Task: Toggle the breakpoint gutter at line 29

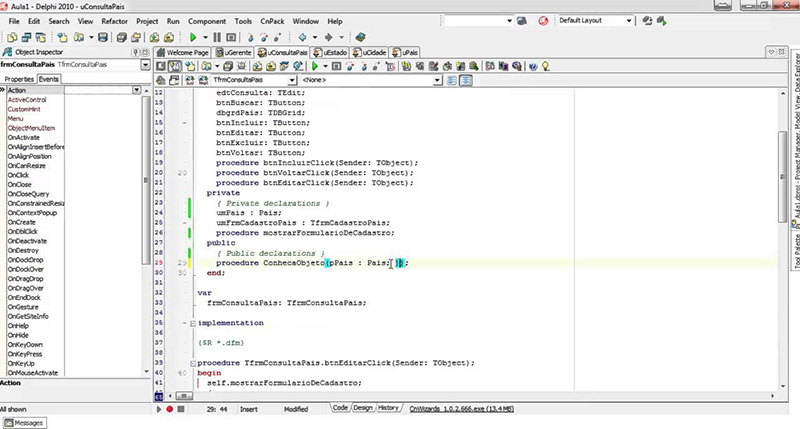Action: coord(161,263)
